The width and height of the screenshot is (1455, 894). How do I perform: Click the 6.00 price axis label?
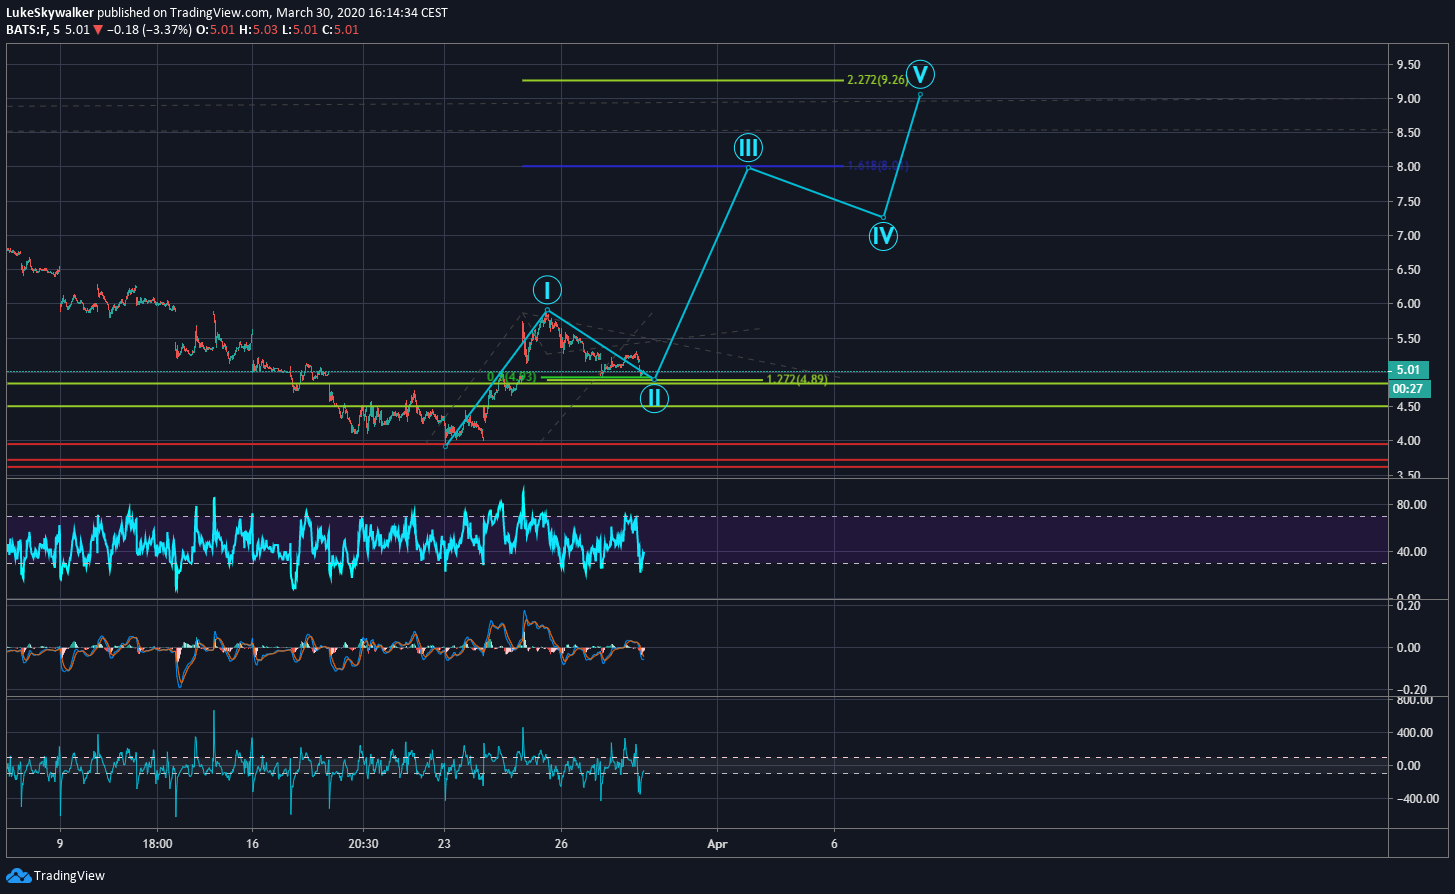click(x=1409, y=304)
